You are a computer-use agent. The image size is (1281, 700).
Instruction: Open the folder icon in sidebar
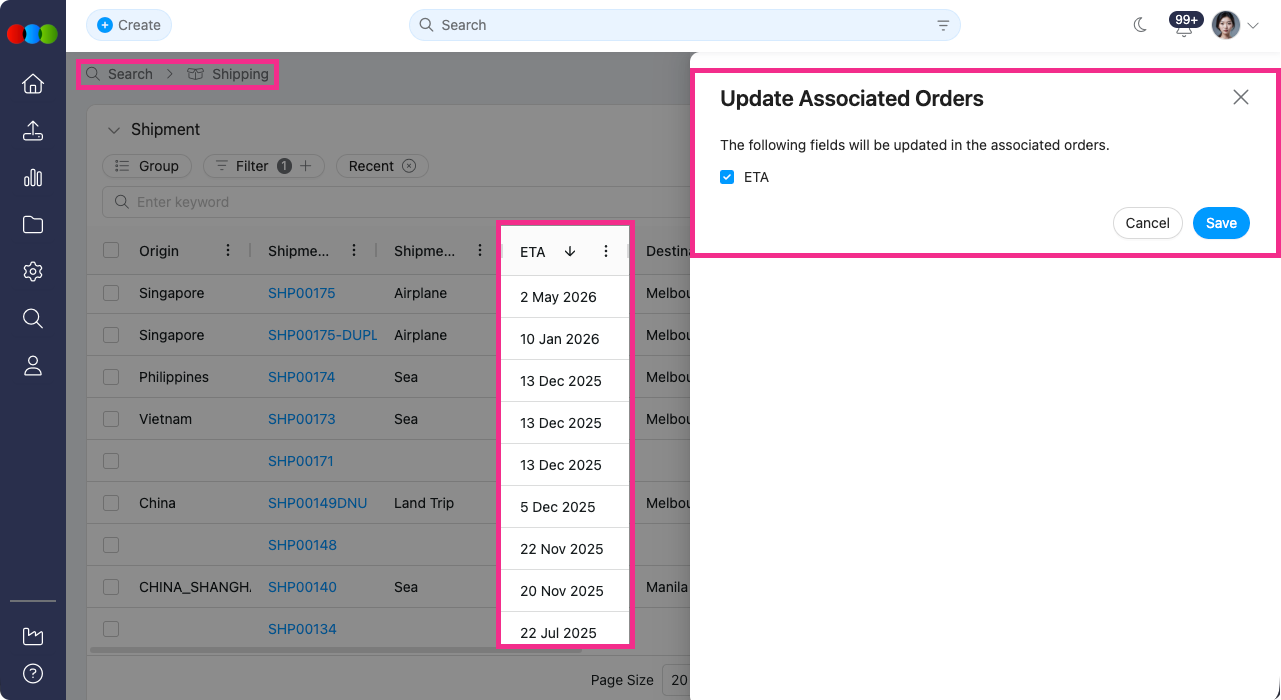point(33,225)
